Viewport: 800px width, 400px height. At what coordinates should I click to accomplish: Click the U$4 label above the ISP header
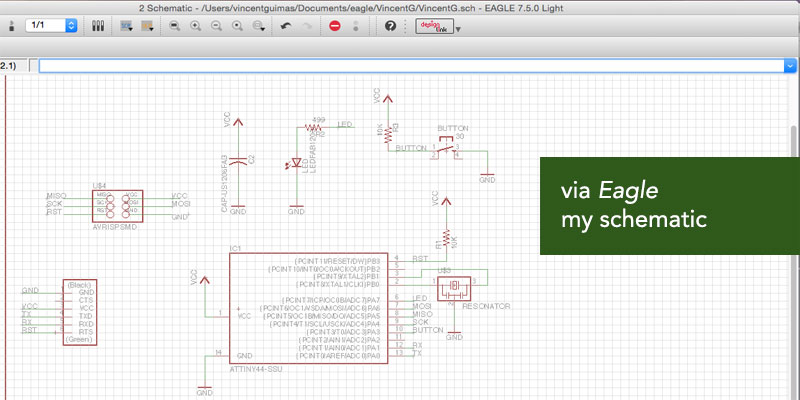(x=99, y=186)
